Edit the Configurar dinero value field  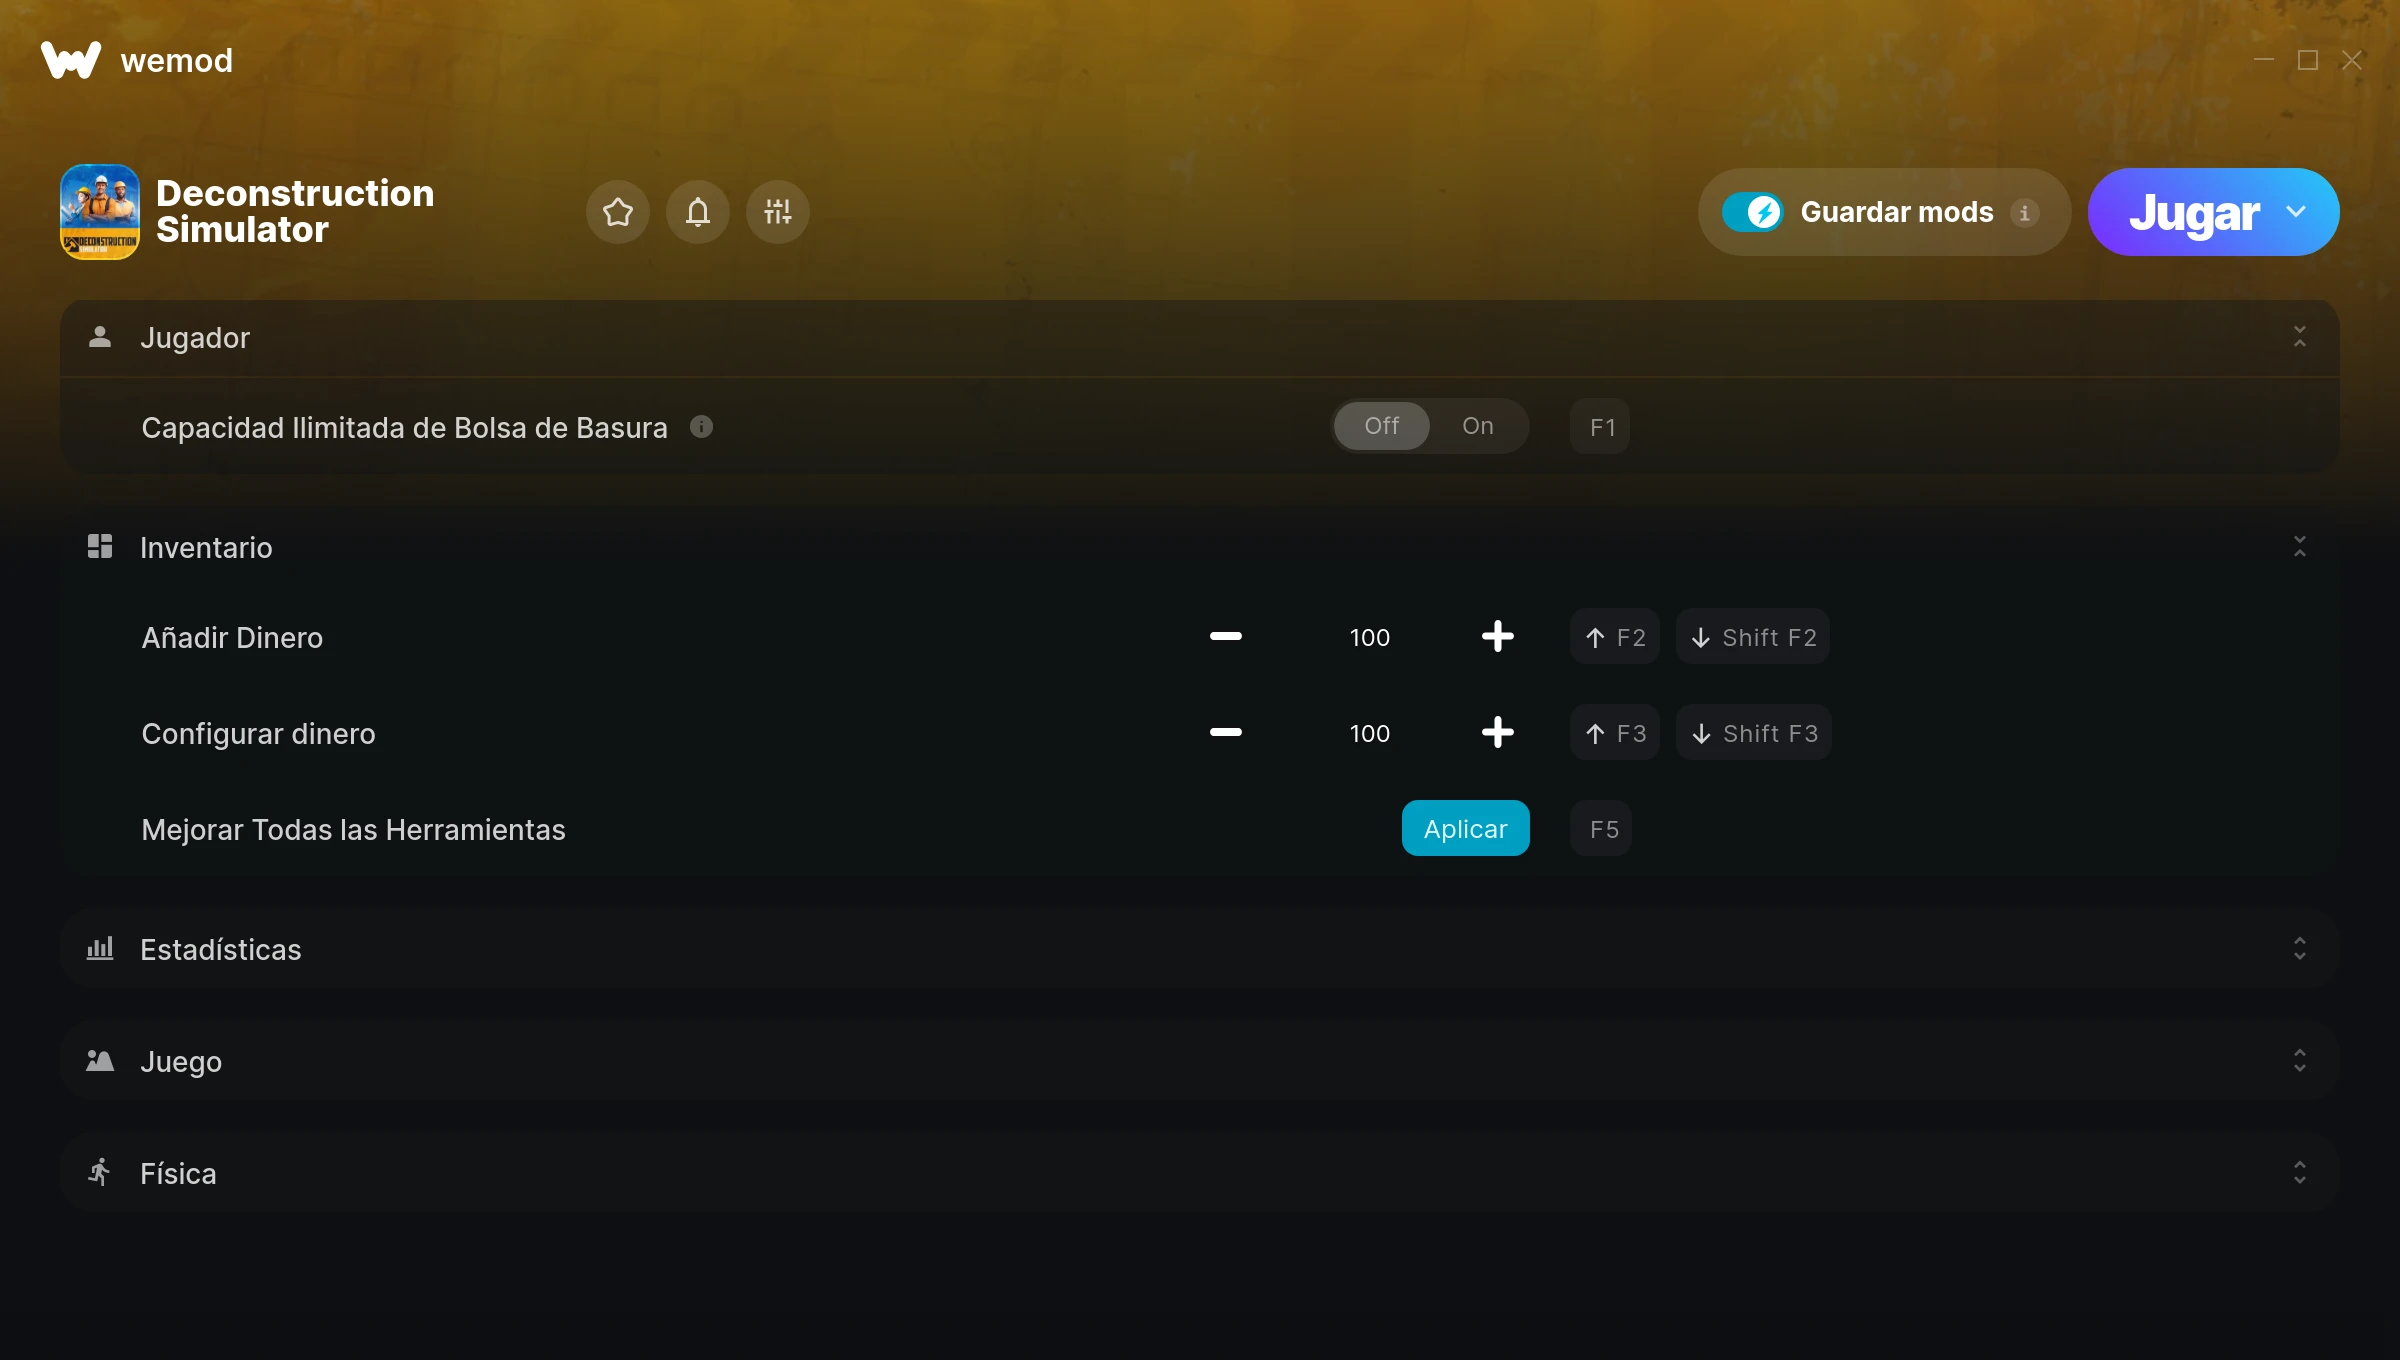[x=1370, y=733]
